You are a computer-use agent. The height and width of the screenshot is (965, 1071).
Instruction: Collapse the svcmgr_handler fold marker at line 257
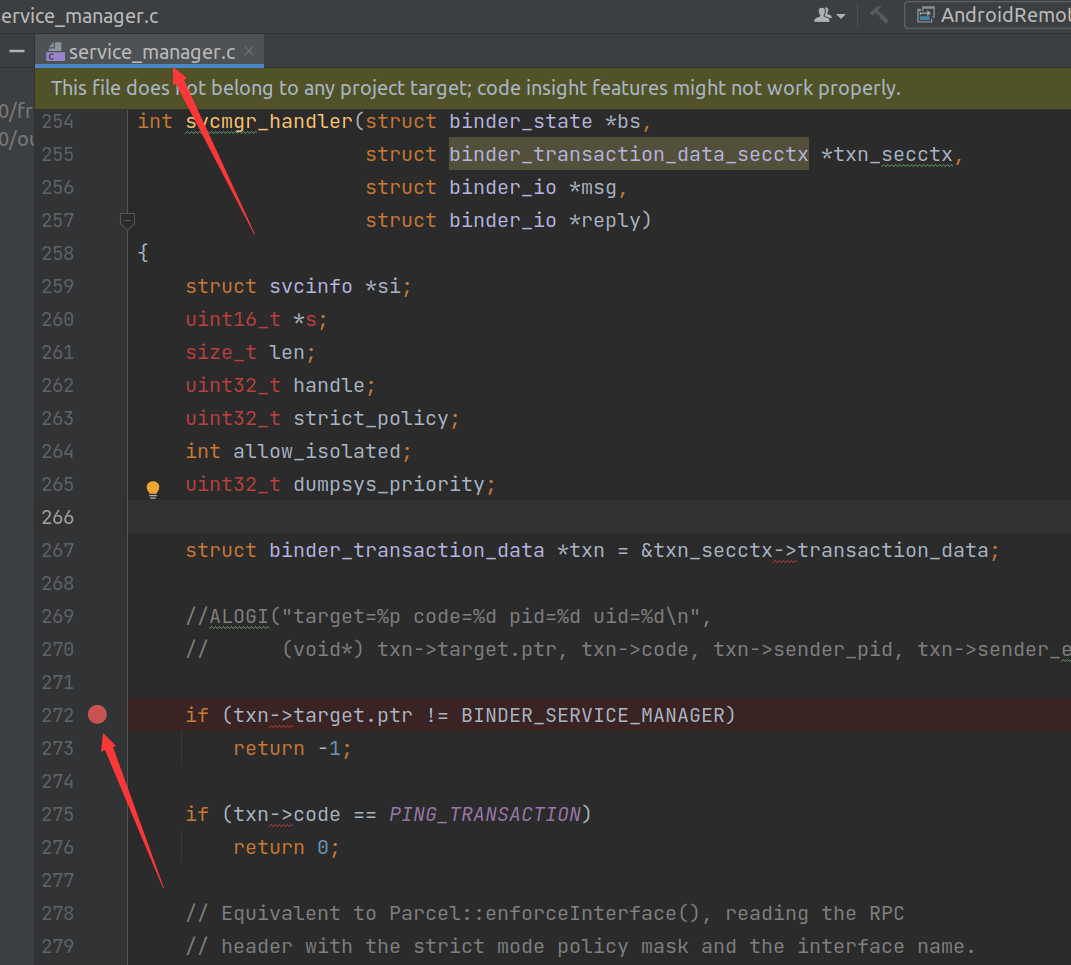point(127,220)
